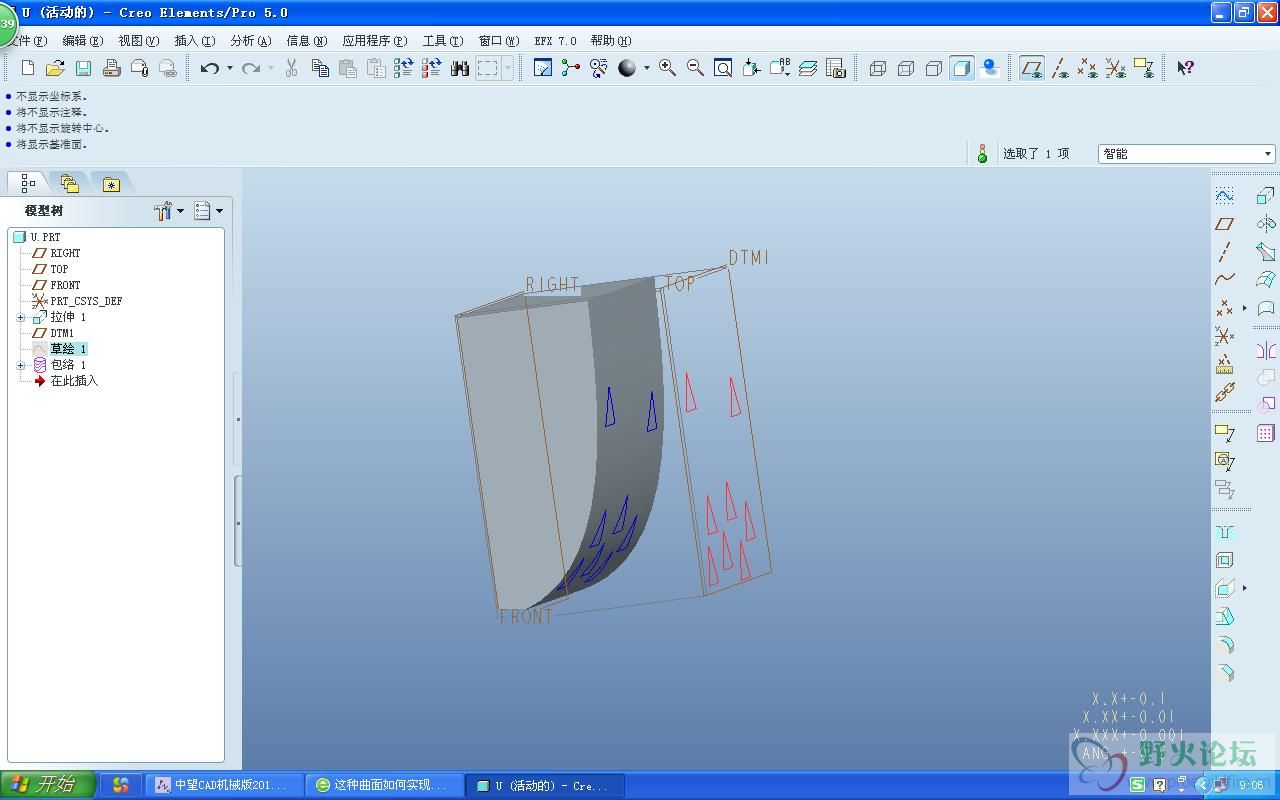Click the Refit view to screen icon

coord(723,68)
